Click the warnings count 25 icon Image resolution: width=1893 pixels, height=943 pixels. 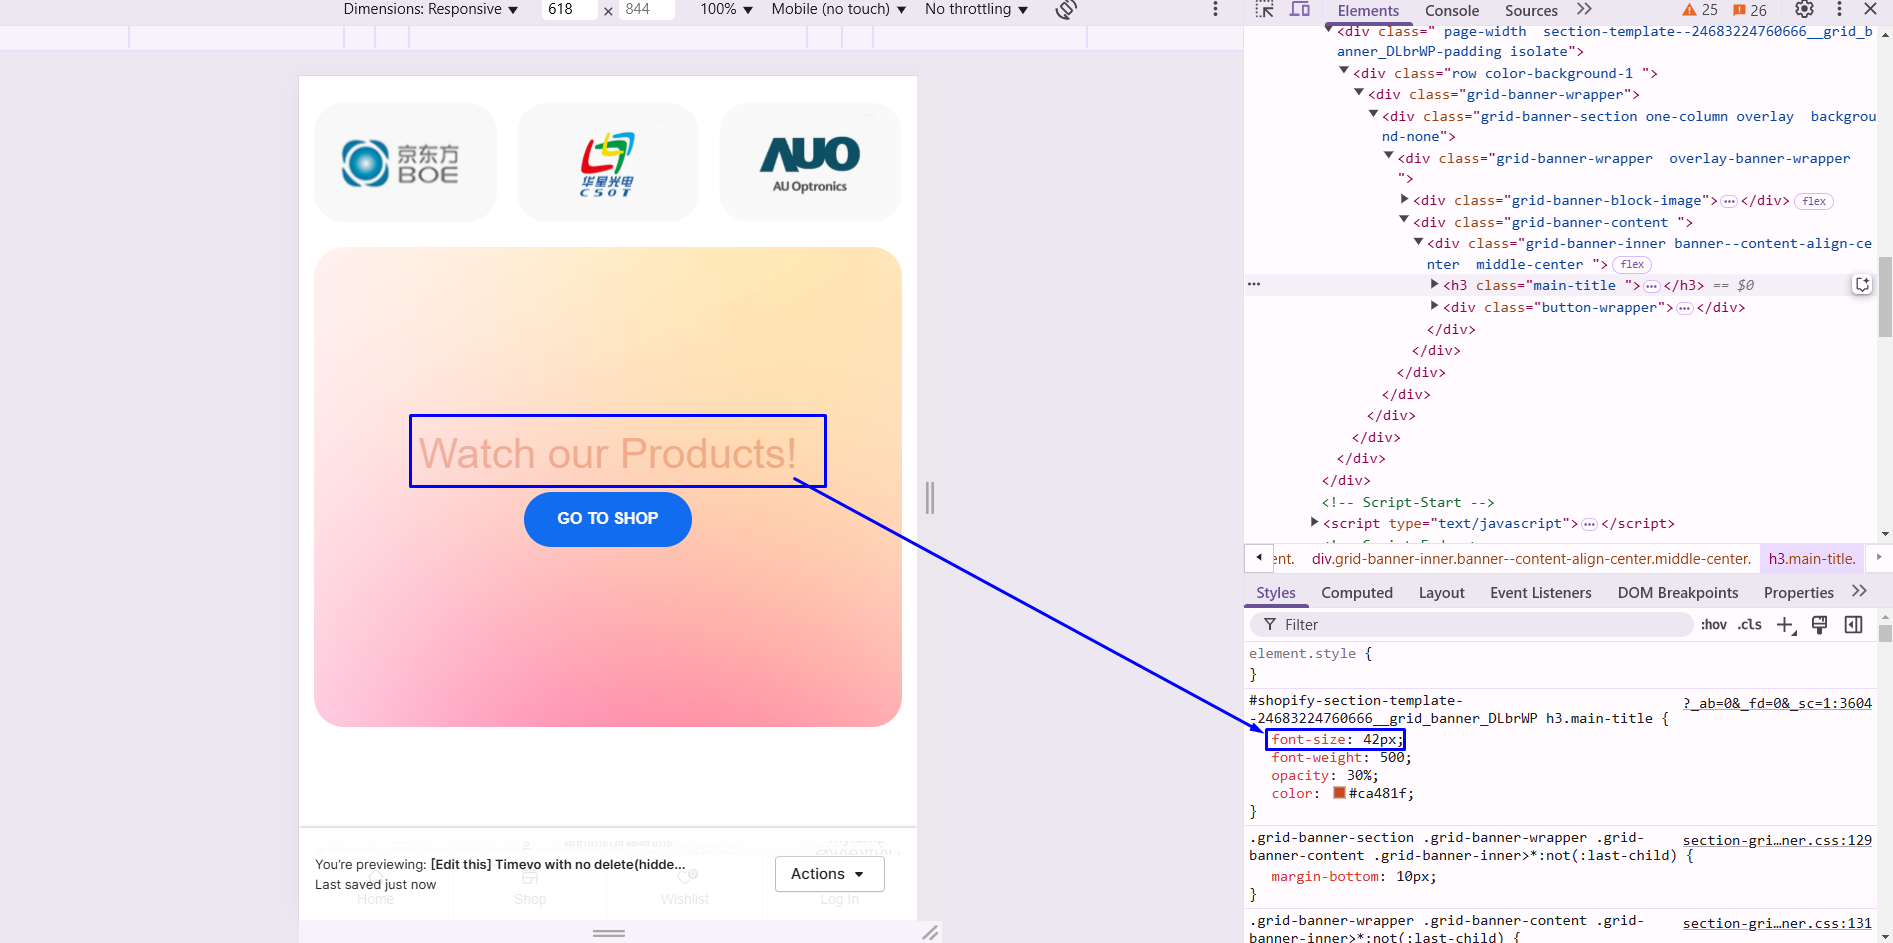(x=1700, y=10)
